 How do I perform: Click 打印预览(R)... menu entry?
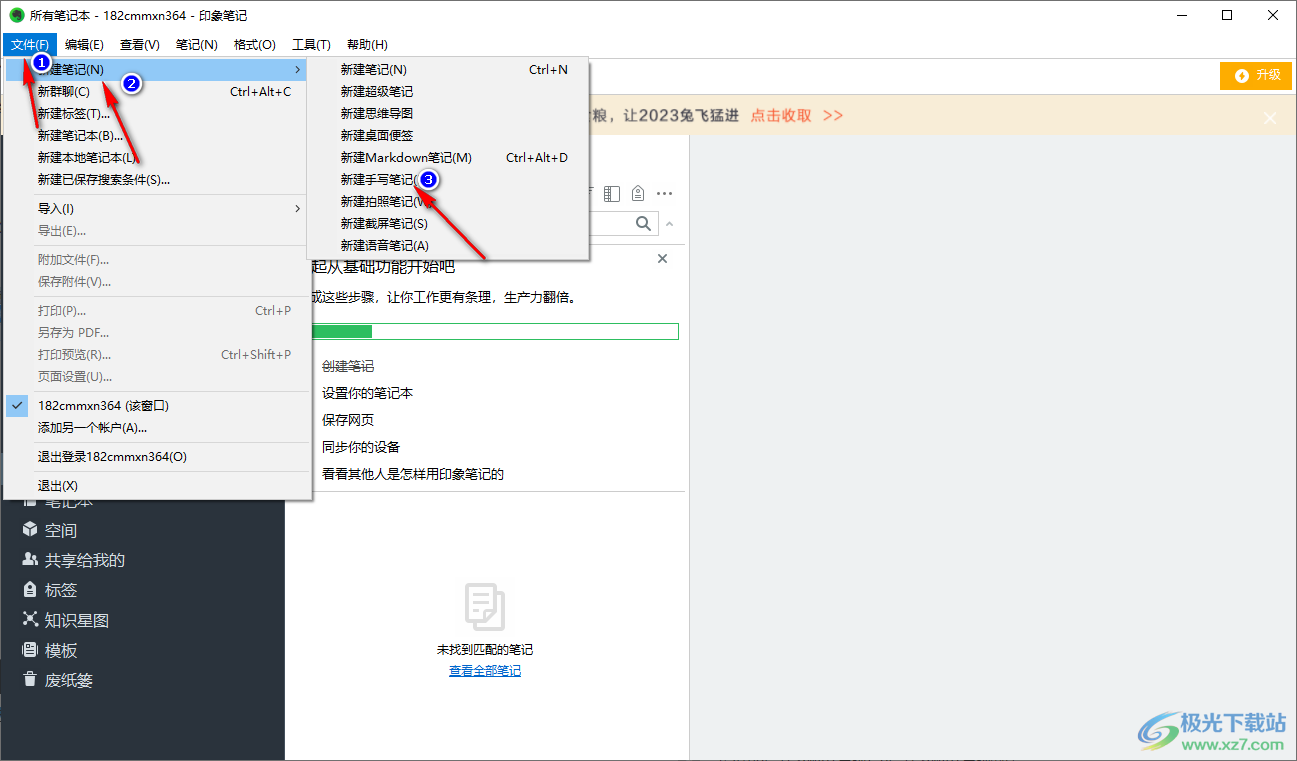click(x=158, y=355)
